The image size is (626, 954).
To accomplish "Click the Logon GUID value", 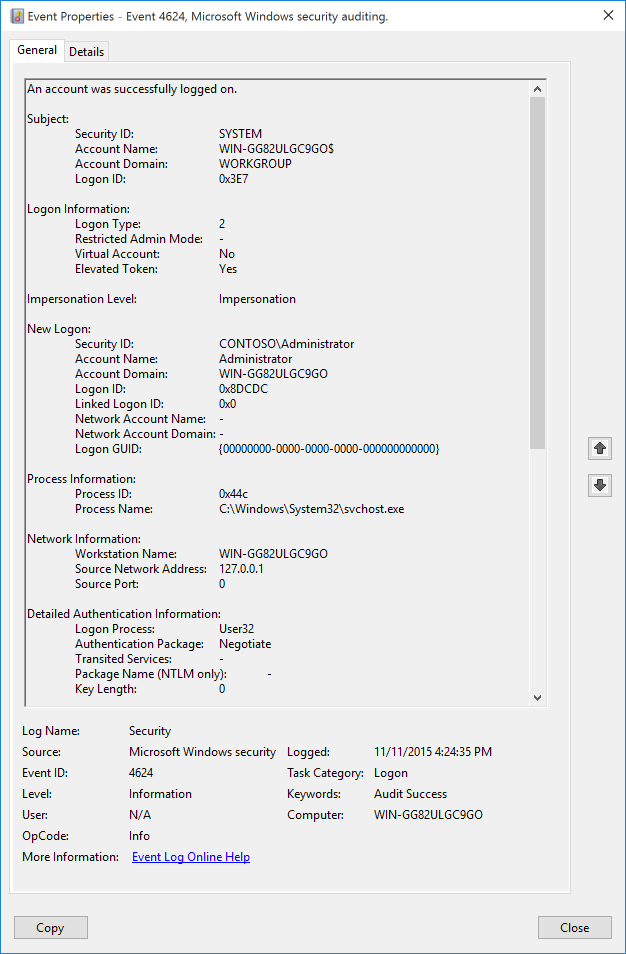I will click(x=329, y=449).
